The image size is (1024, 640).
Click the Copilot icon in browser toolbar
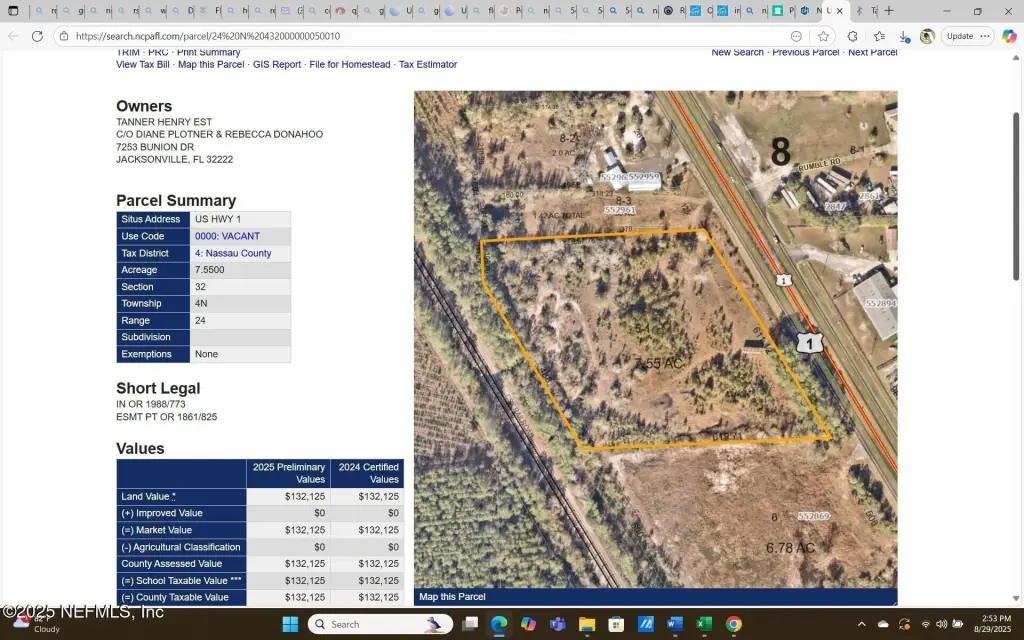(x=1009, y=36)
